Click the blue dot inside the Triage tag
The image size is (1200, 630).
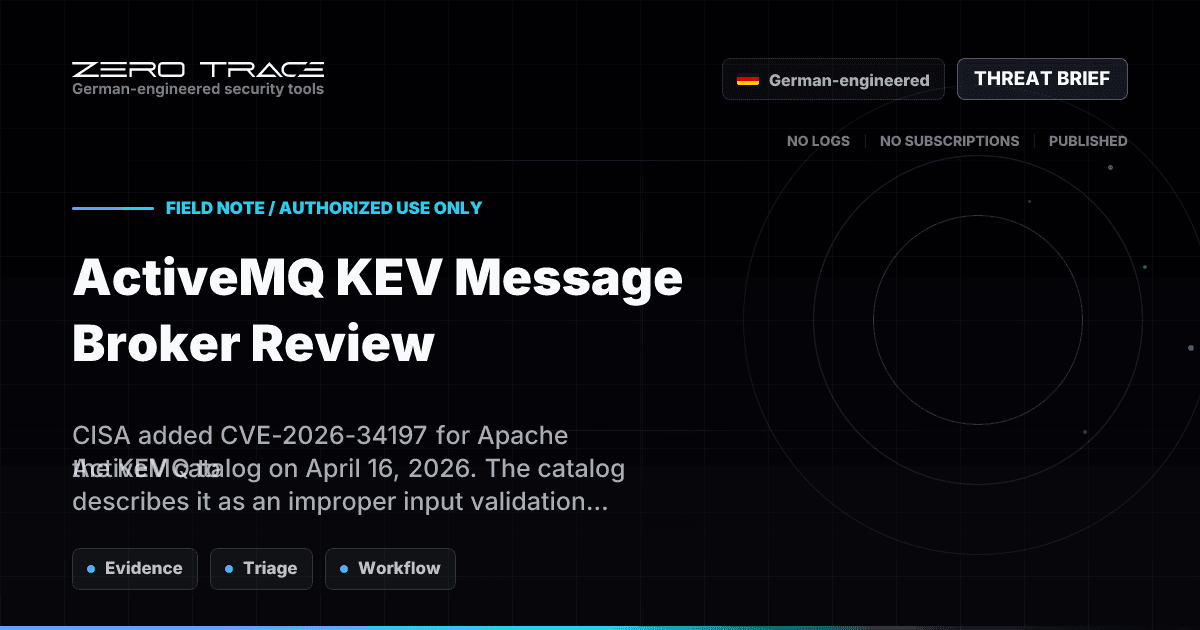click(231, 568)
